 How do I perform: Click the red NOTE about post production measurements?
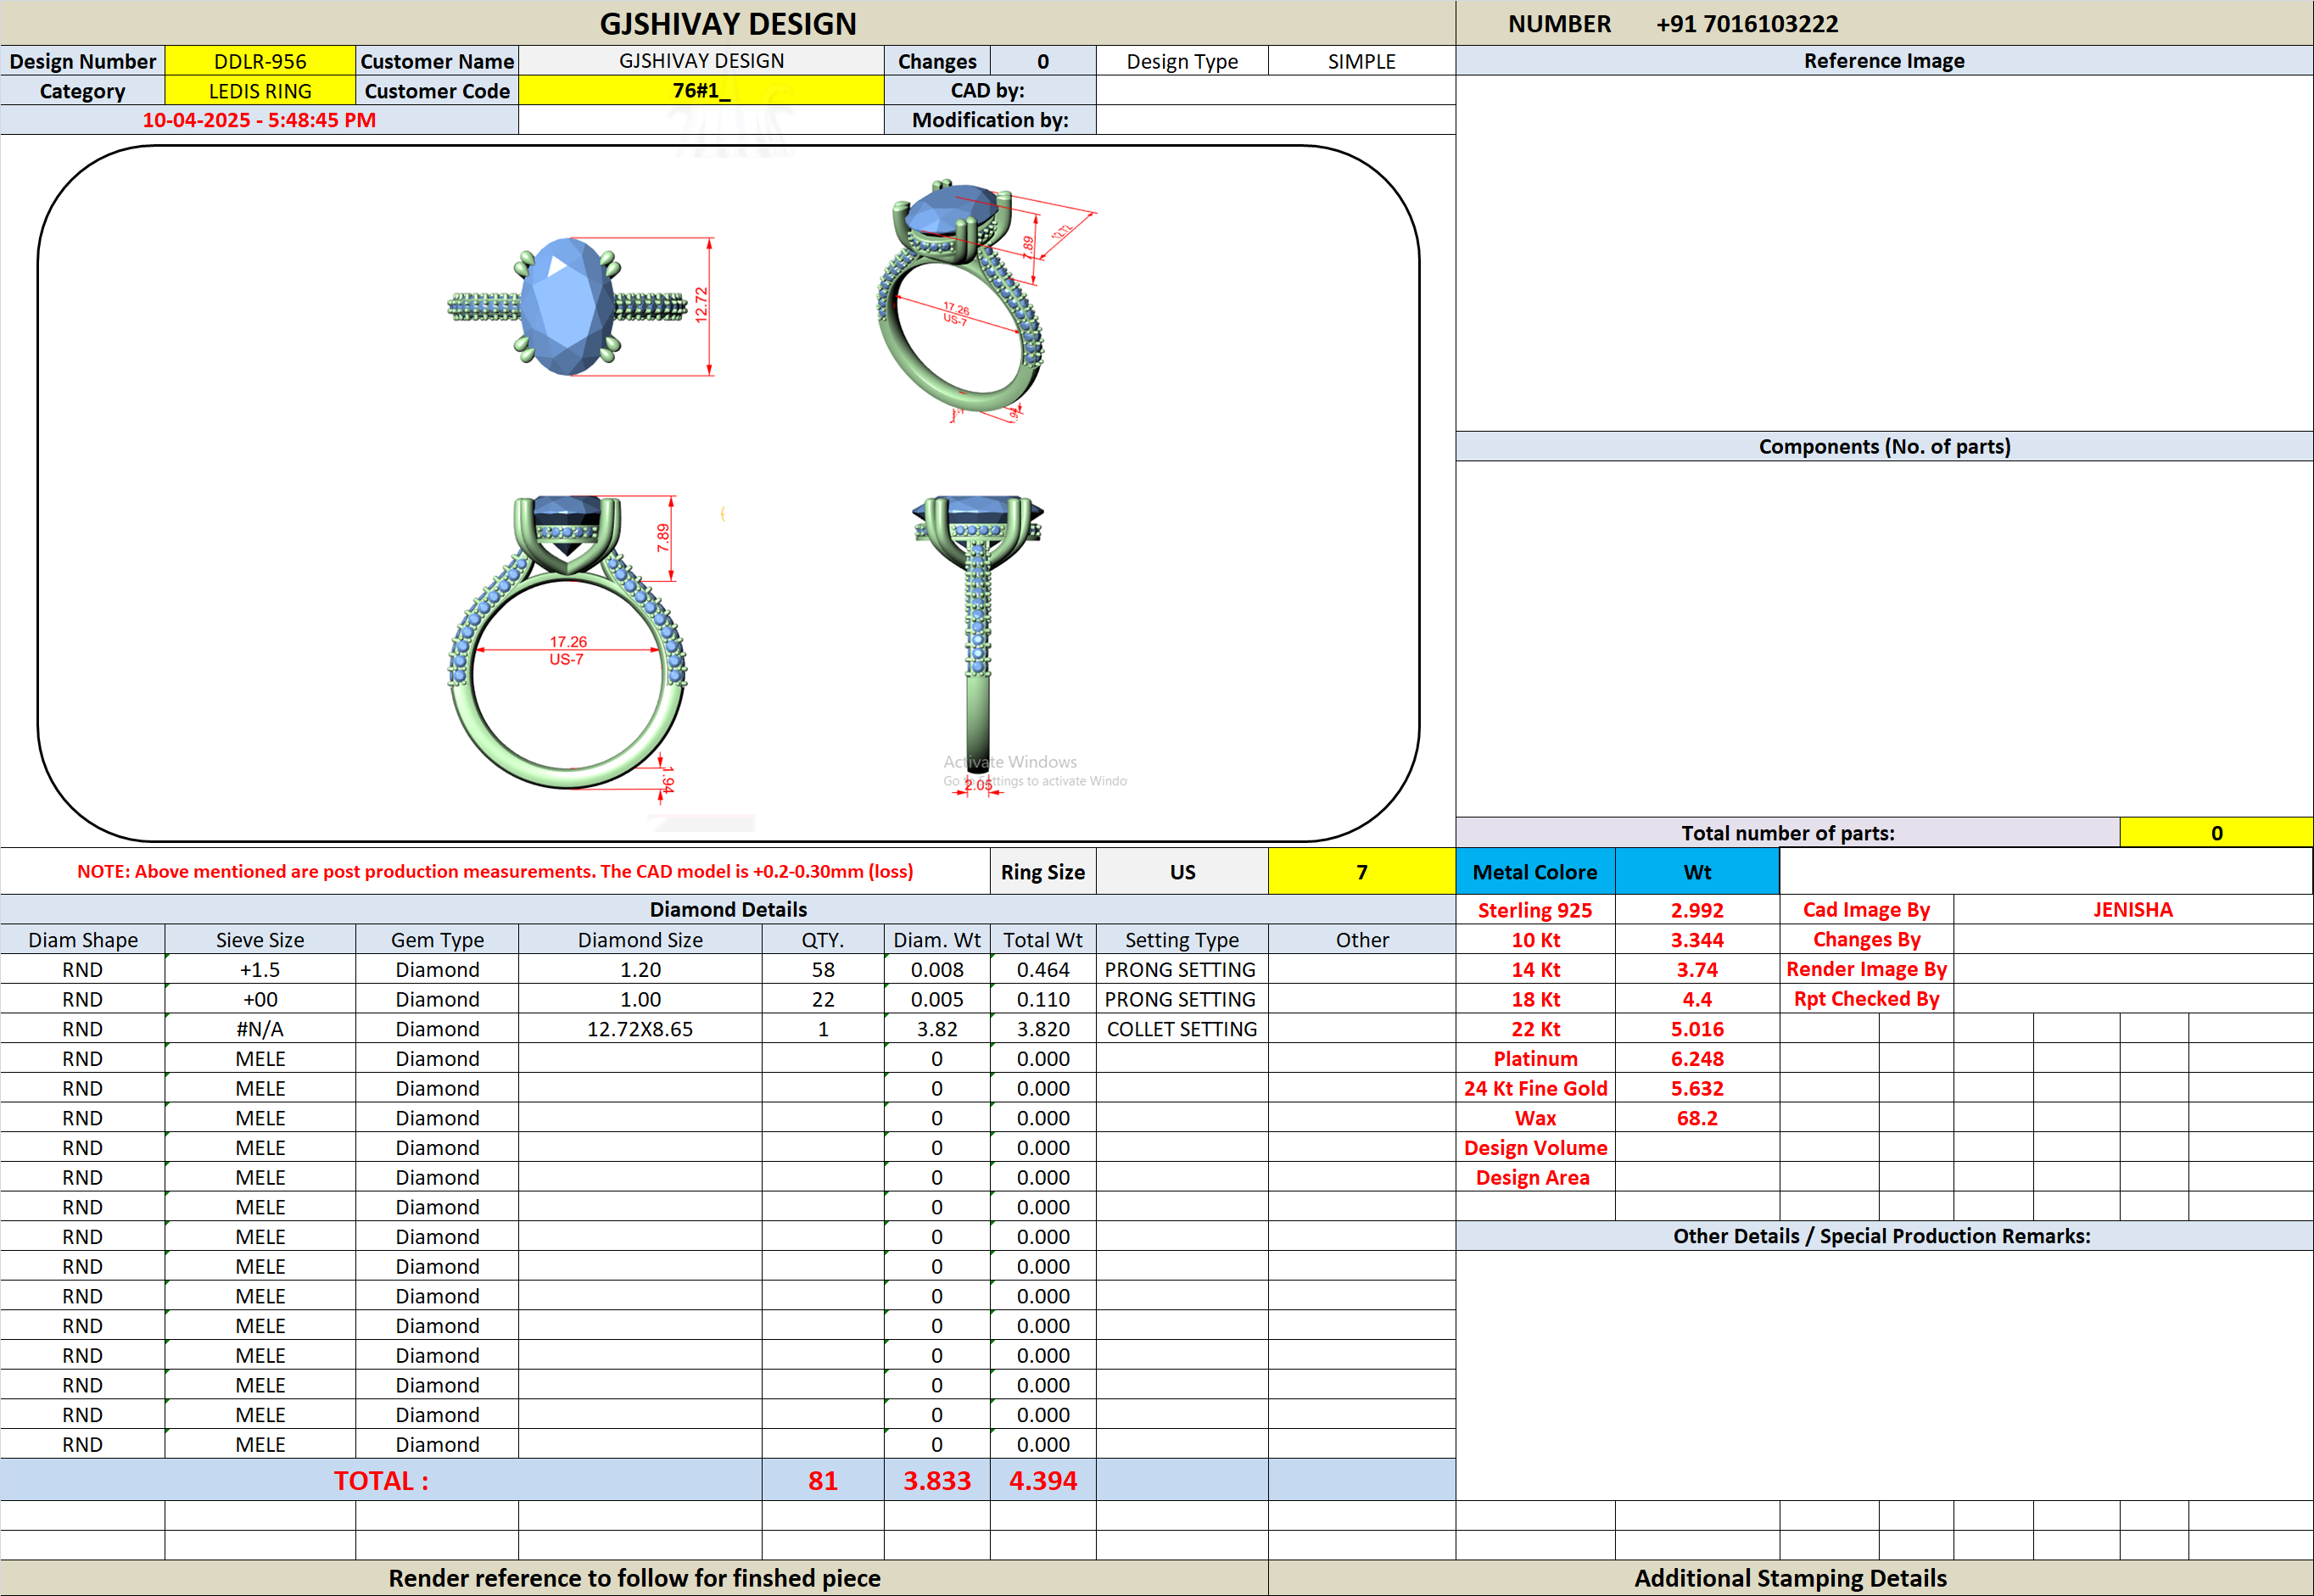(x=495, y=872)
